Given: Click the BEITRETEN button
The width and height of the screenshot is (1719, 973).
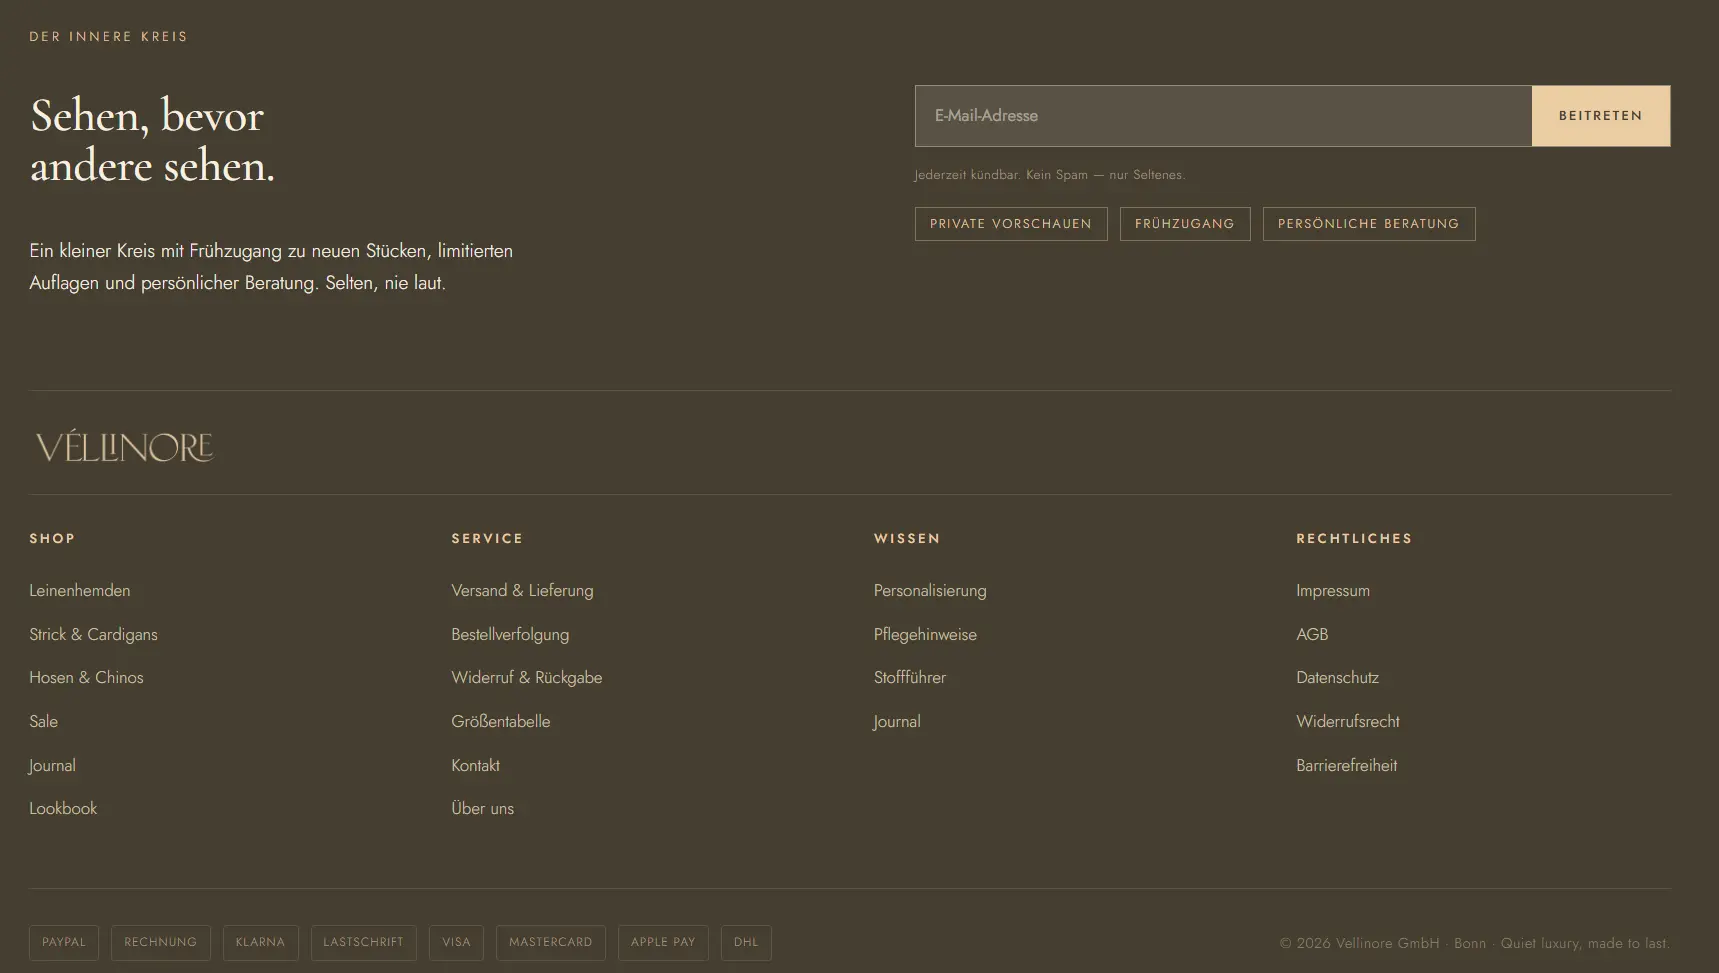Looking at the screenshot, I should [1601, 116].
